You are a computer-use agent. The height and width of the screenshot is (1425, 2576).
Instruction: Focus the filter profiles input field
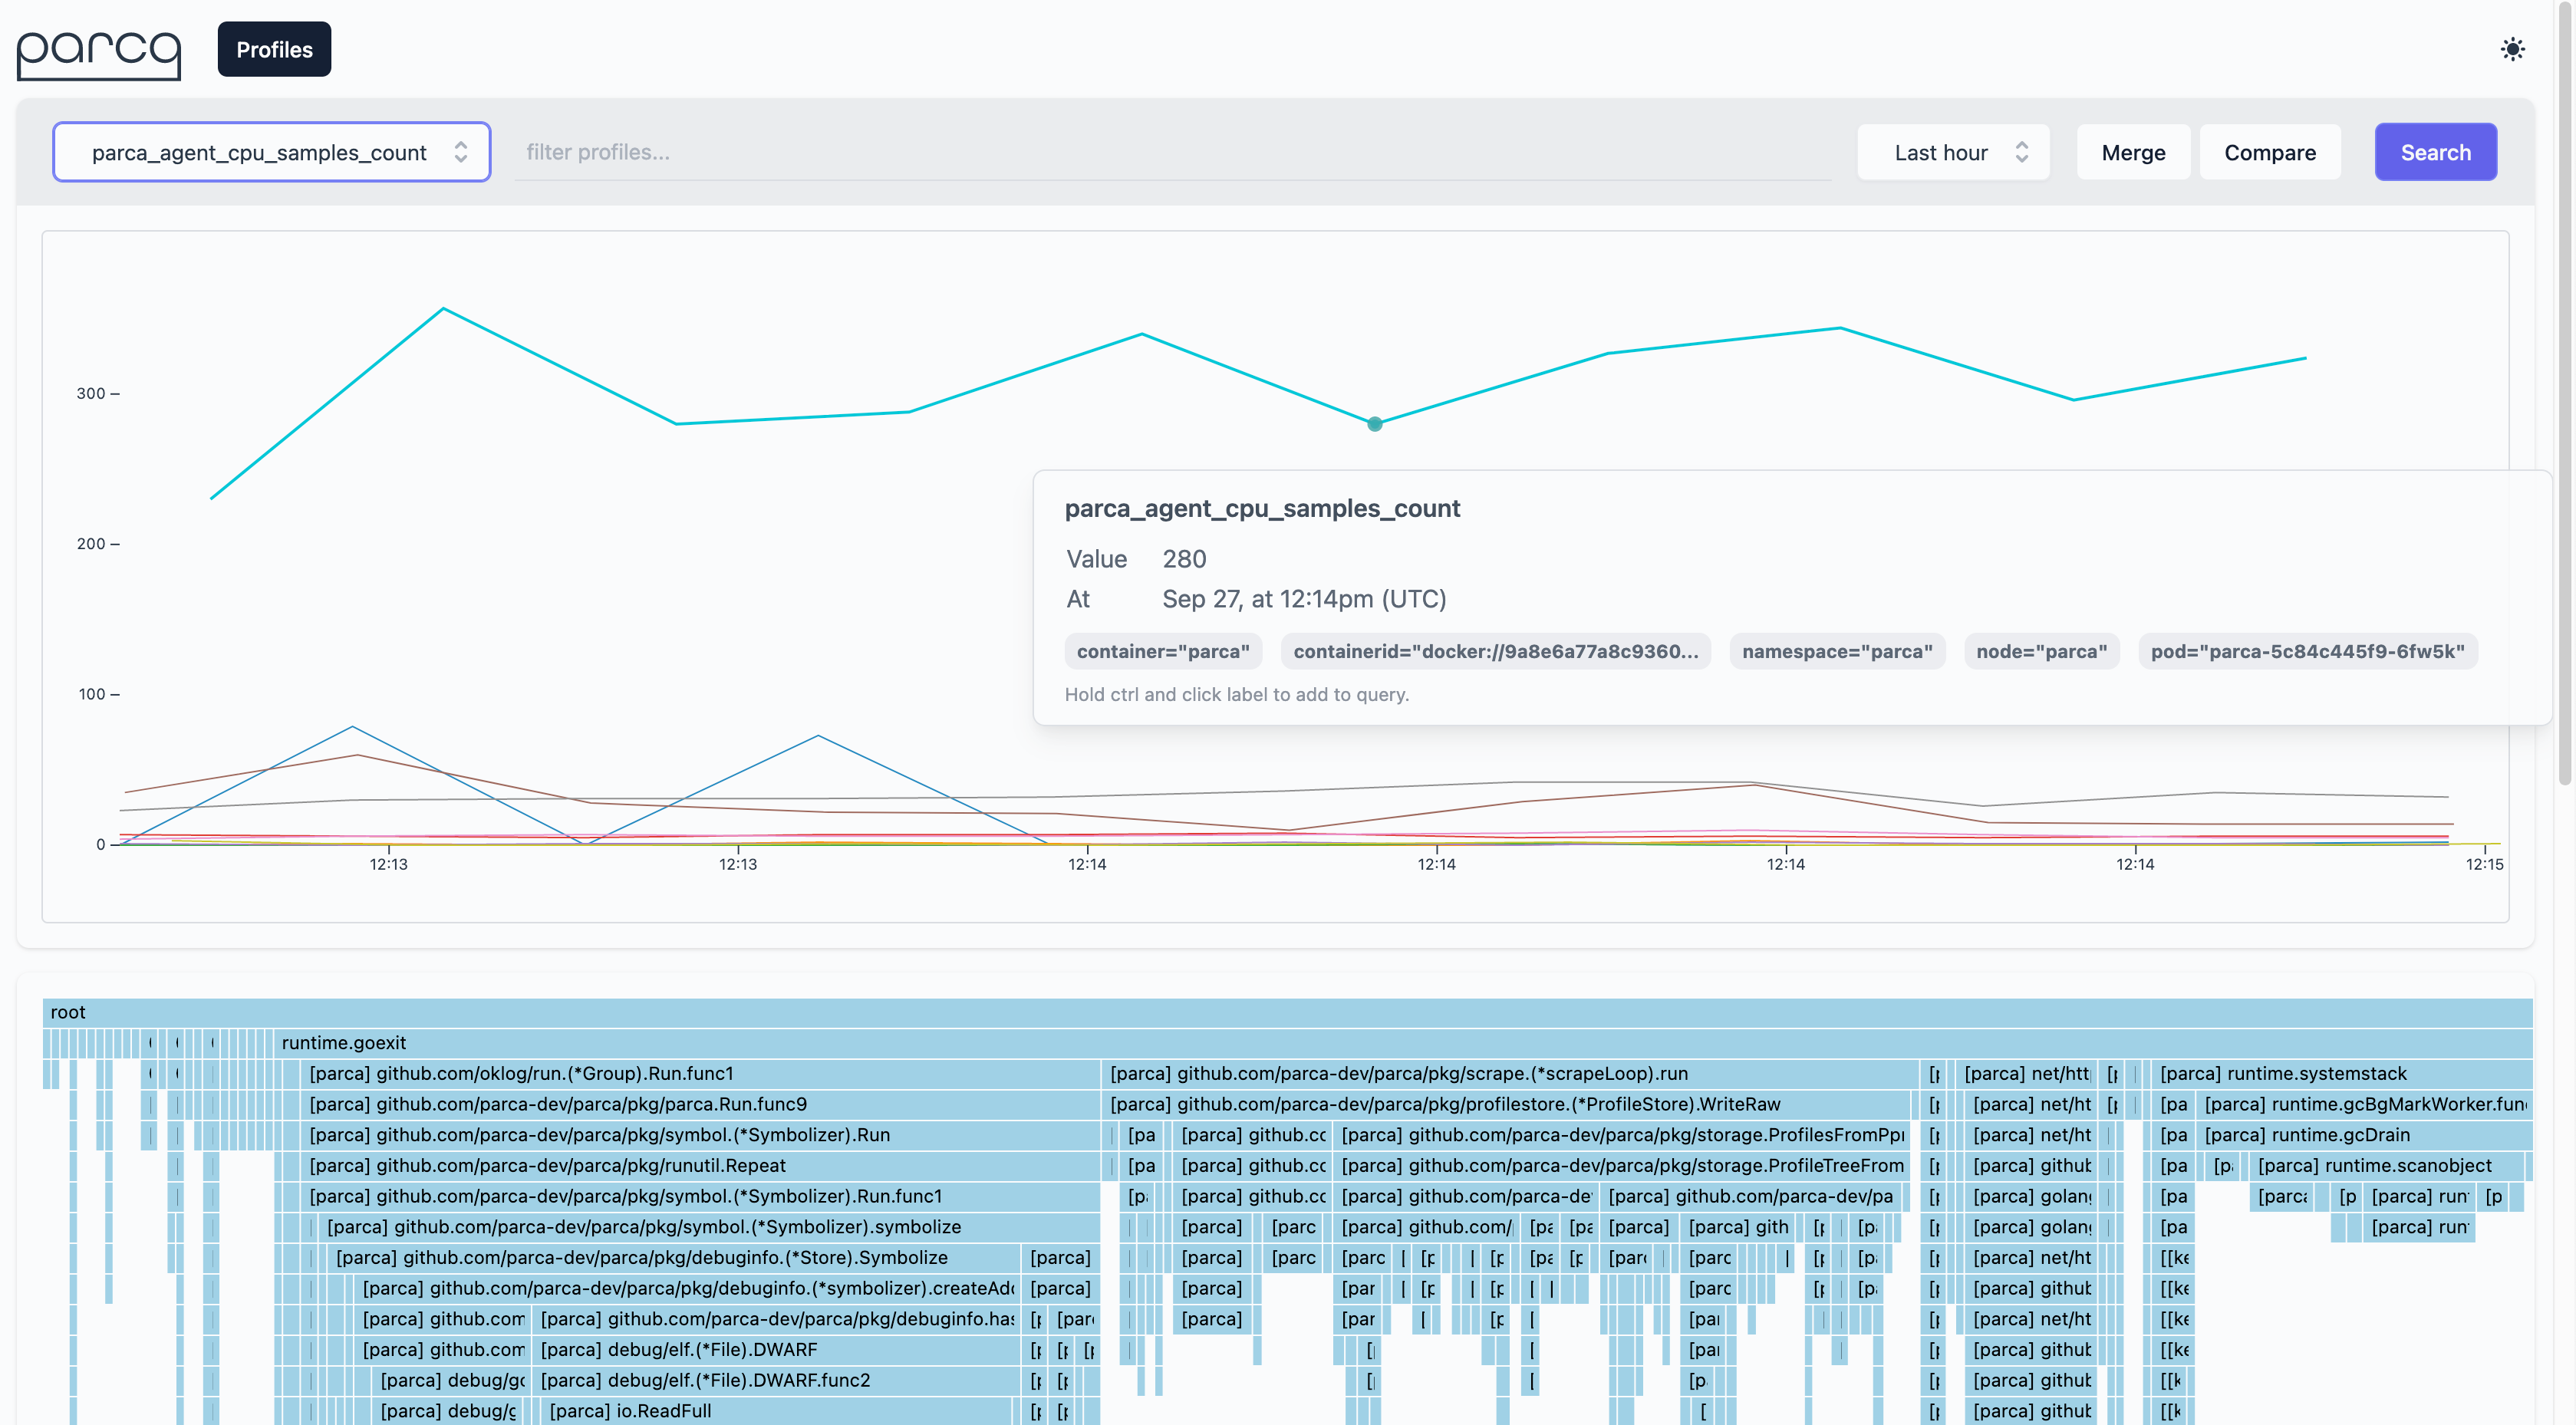1172,152
